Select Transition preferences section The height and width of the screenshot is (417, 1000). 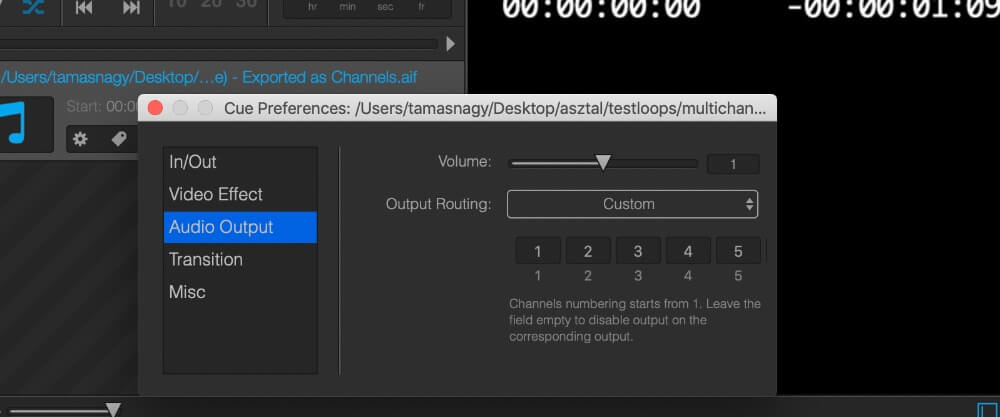[x=240, y=260]
